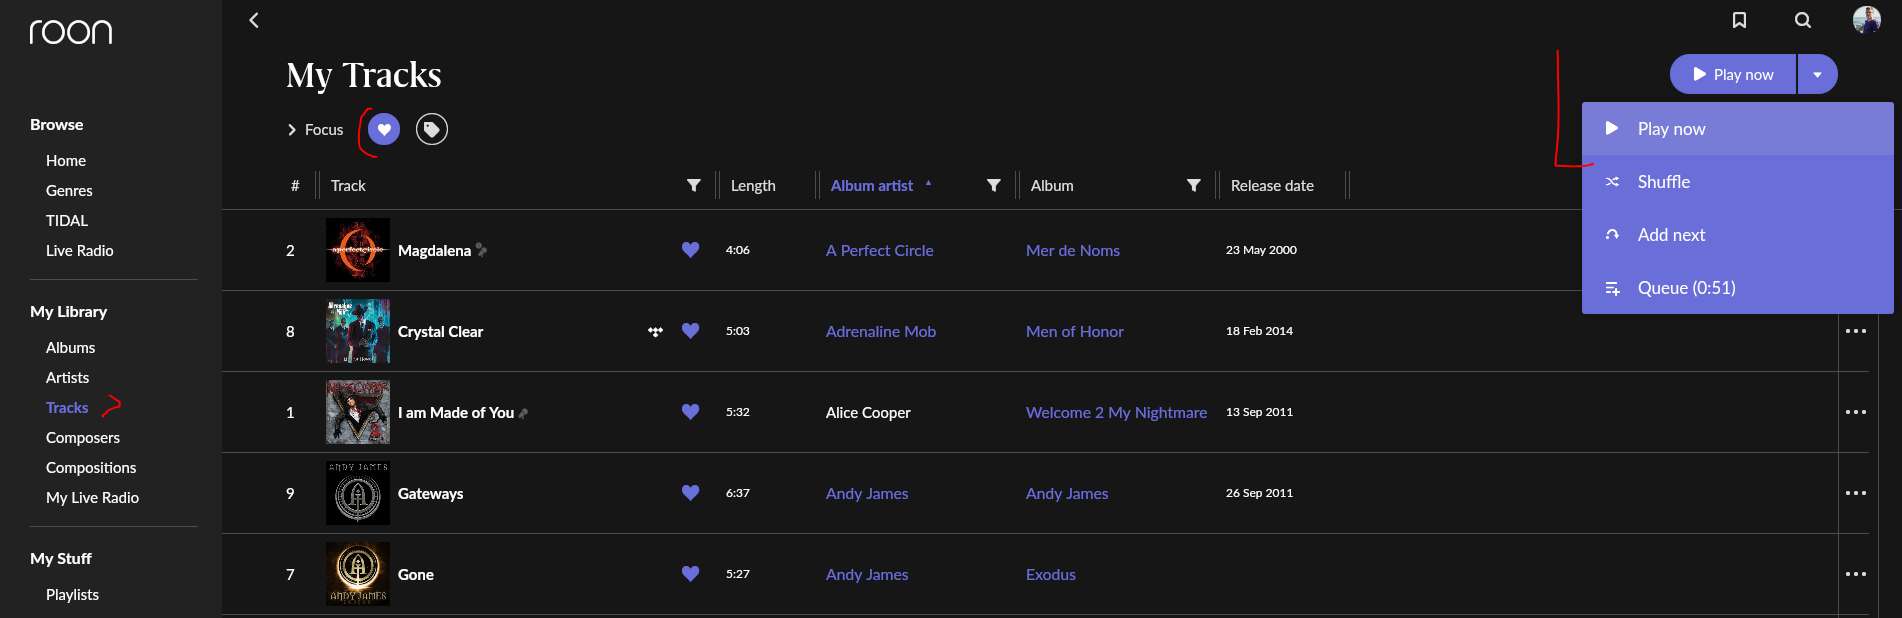Collapse the Play now dropdown arrow

pyautogui.click(x=1817, y=75)
